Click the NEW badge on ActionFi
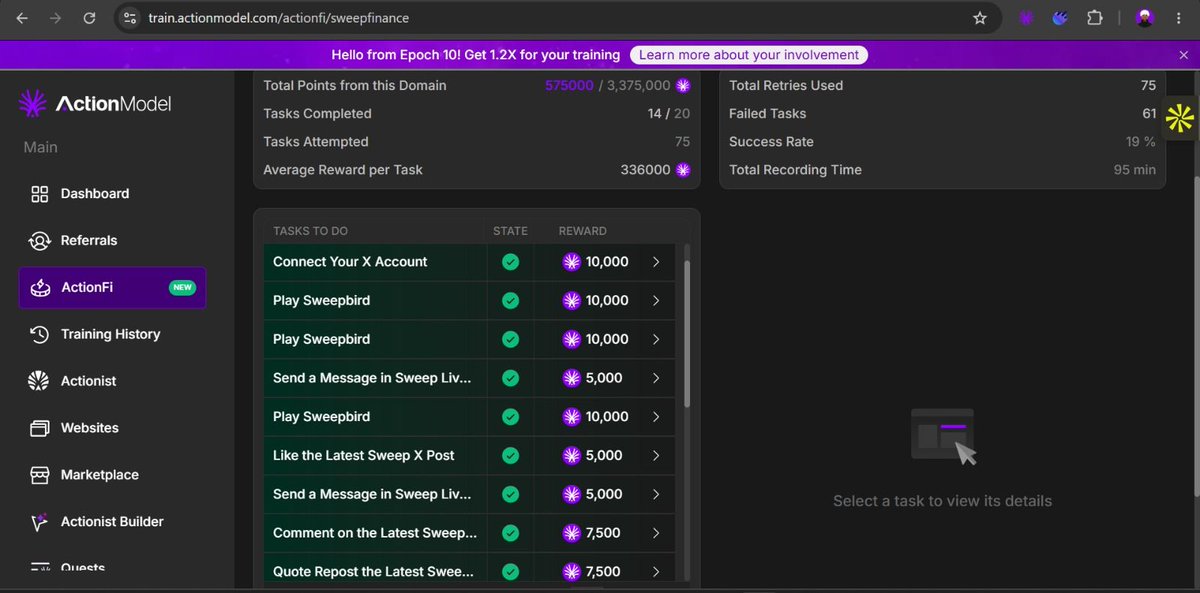Image resolution: width=1200 pixels, height=593 pixels. (182, 288)
